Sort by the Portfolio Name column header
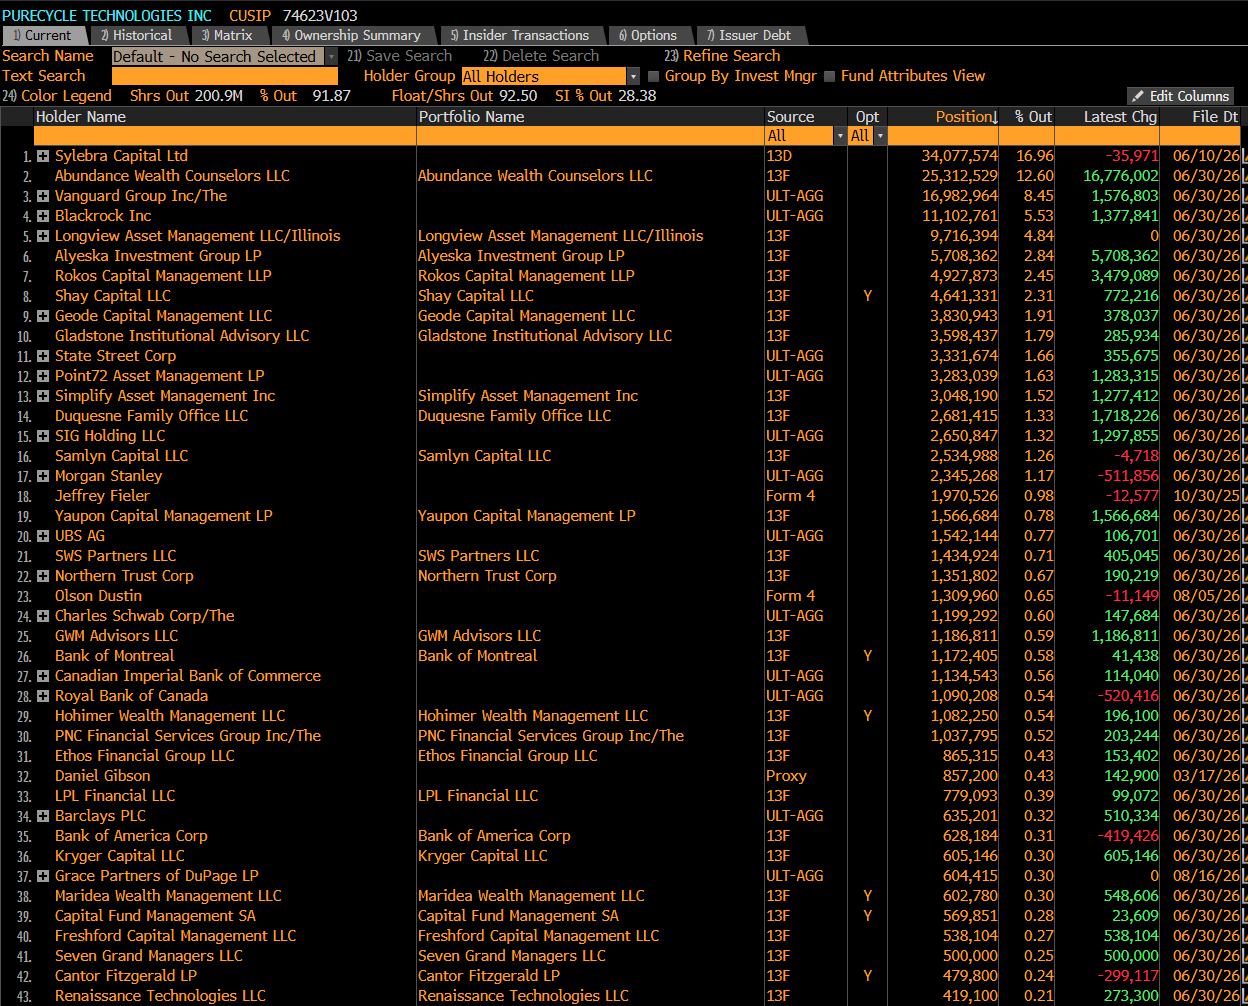 pos(472,117)
